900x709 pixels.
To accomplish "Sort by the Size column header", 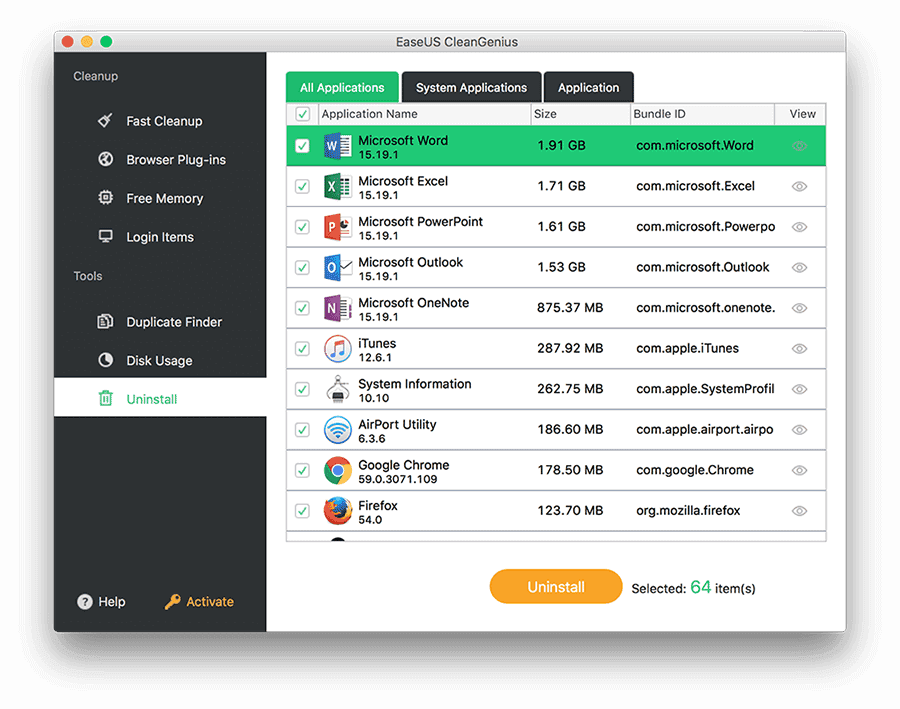I will (x=580, y=114).
